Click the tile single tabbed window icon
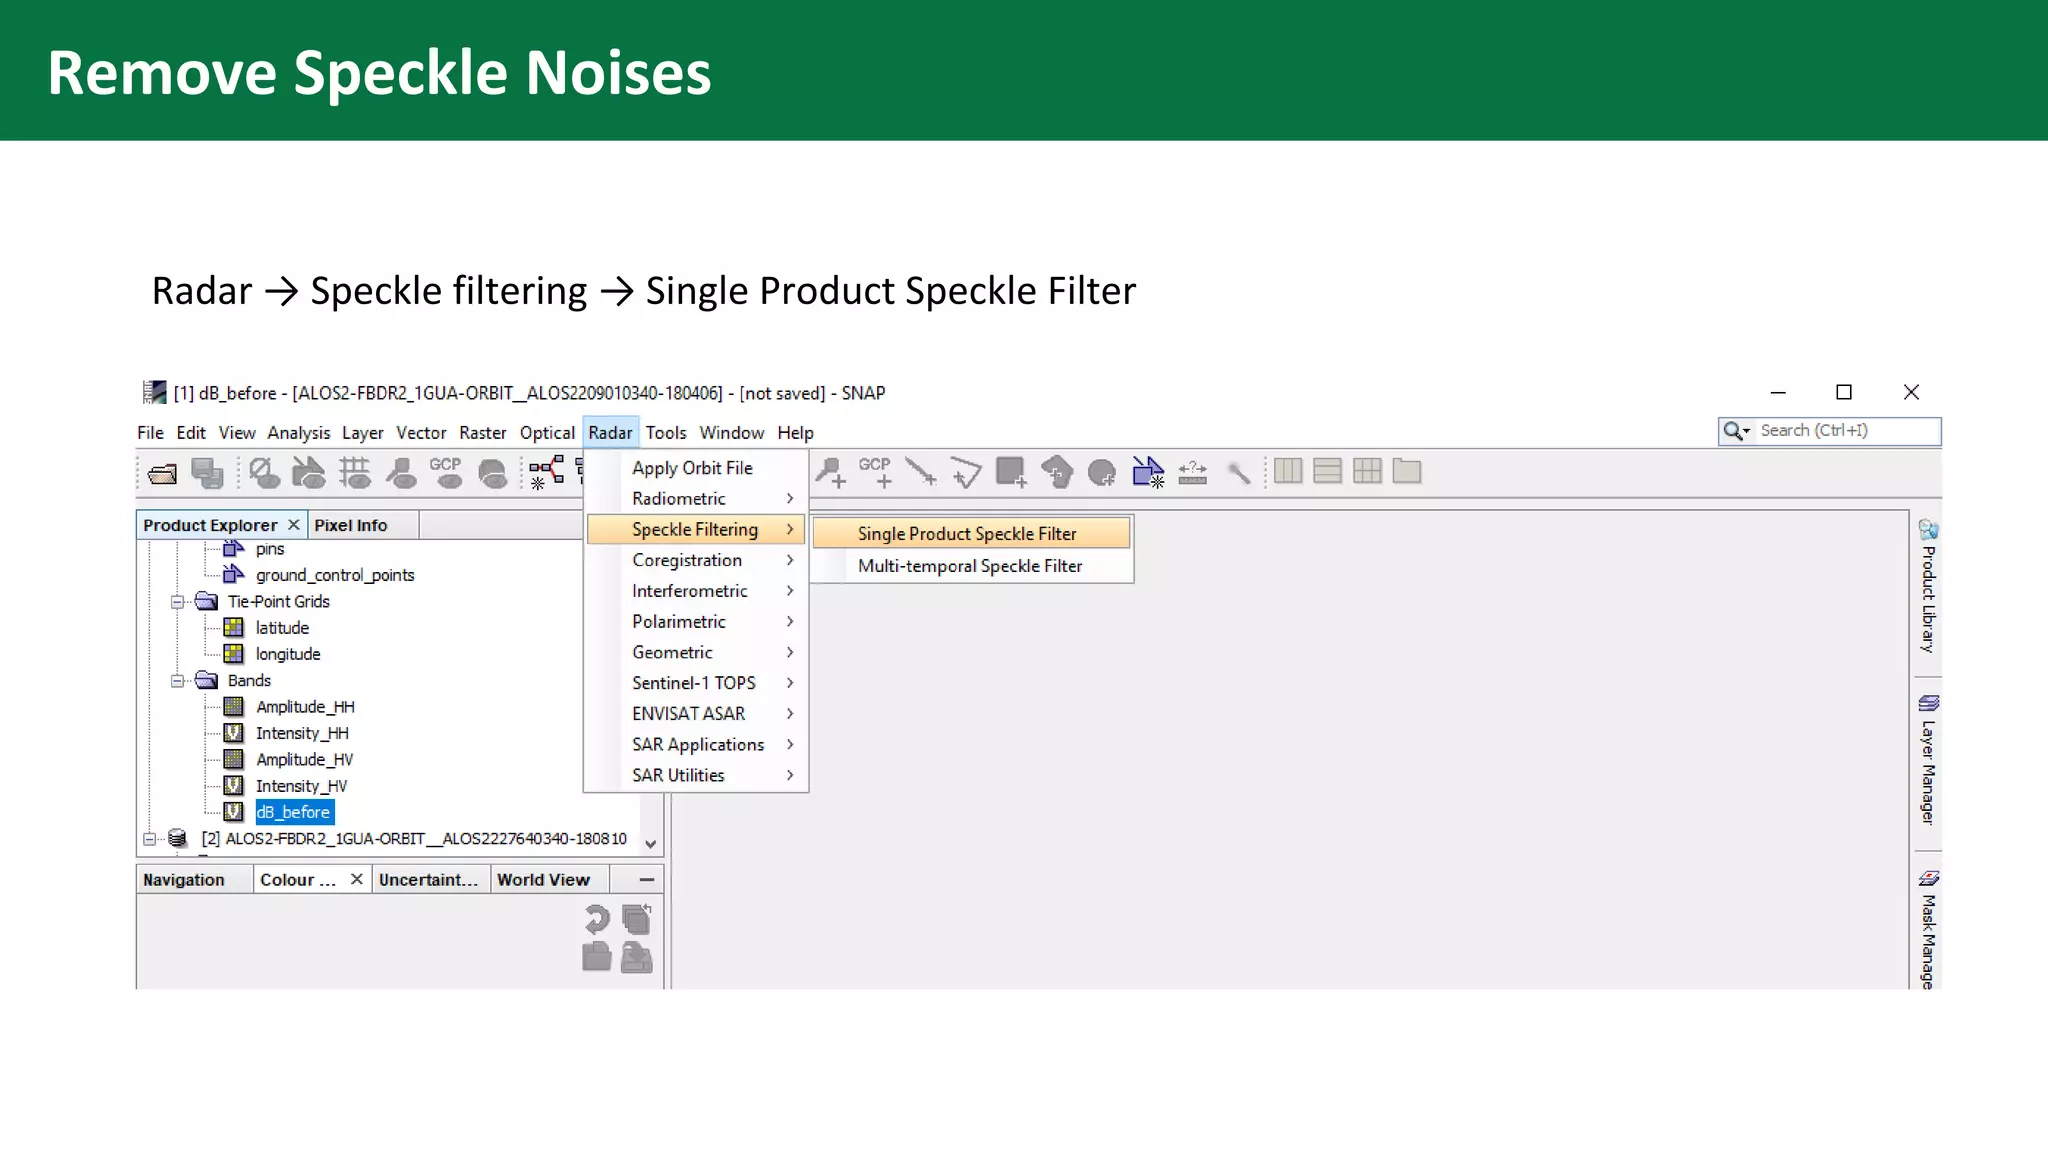This screenshot has height=1152, width=2048. click(x=1407, y=470)
